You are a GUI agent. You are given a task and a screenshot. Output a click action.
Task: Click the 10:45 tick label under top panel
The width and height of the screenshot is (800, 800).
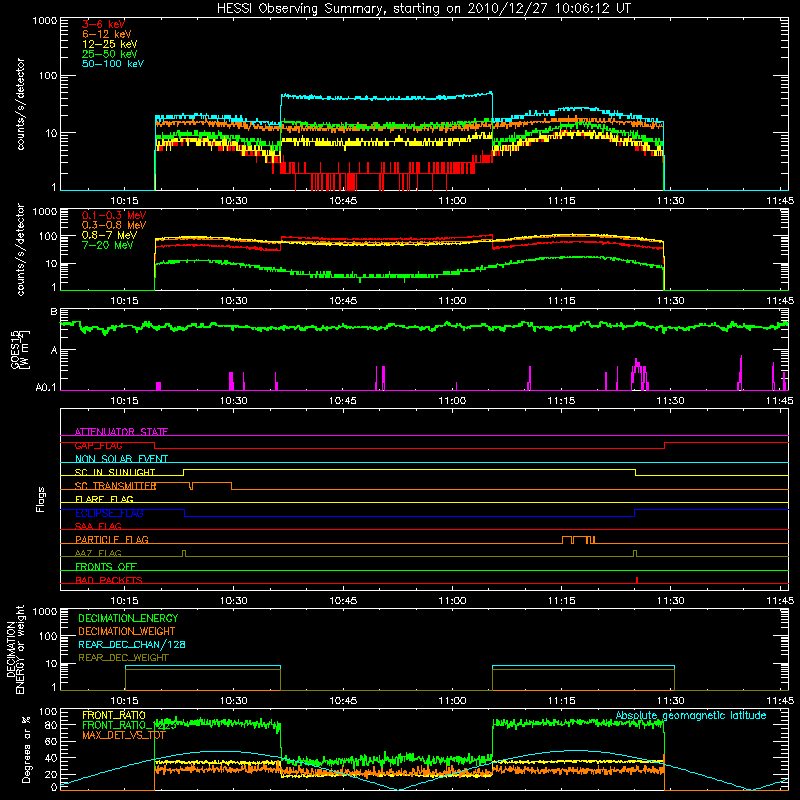(x=343, y=201)
